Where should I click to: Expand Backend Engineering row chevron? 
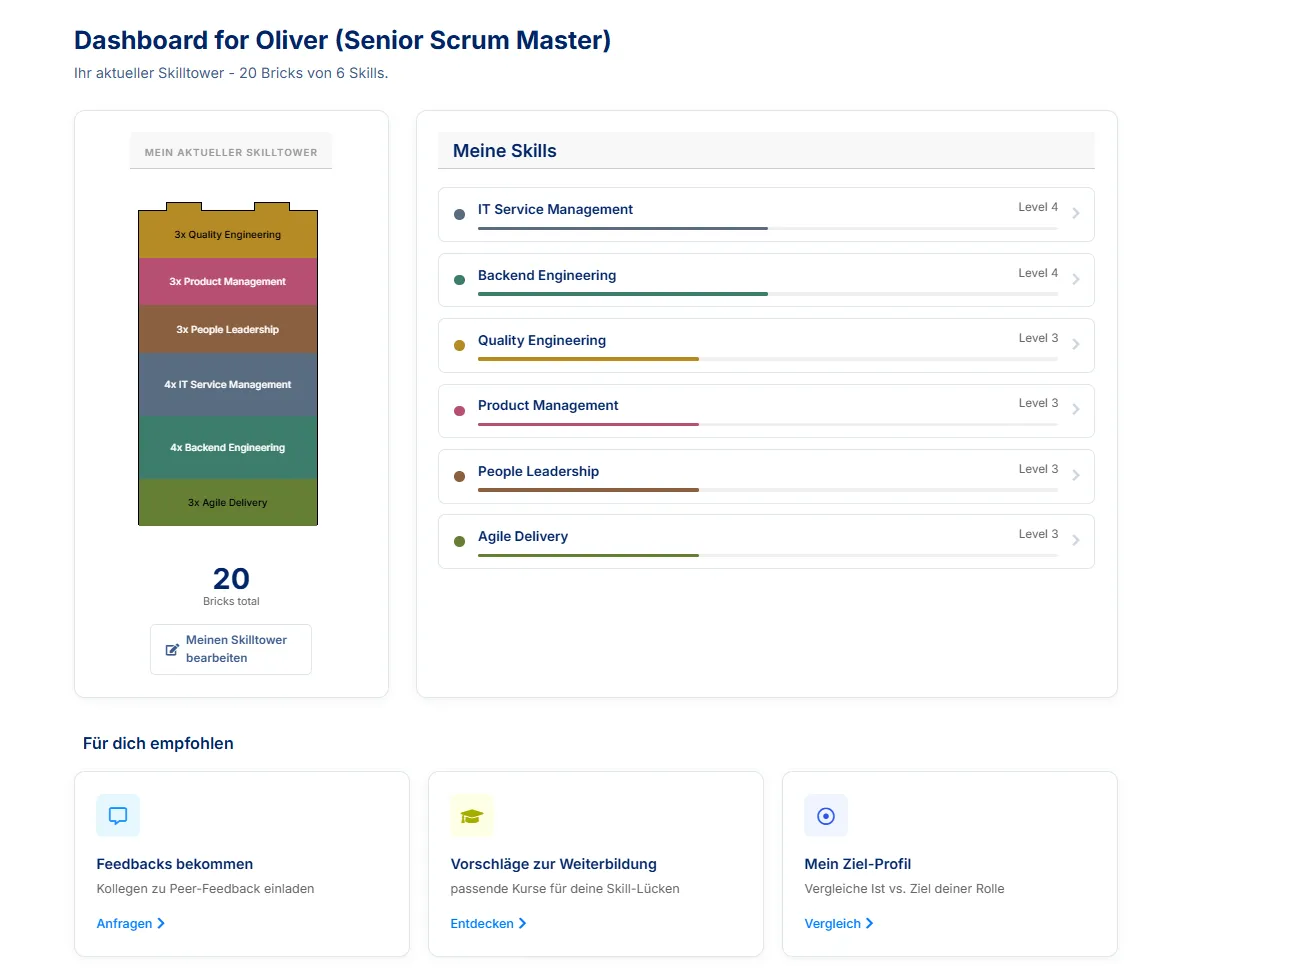click(x=1076, y=279)
